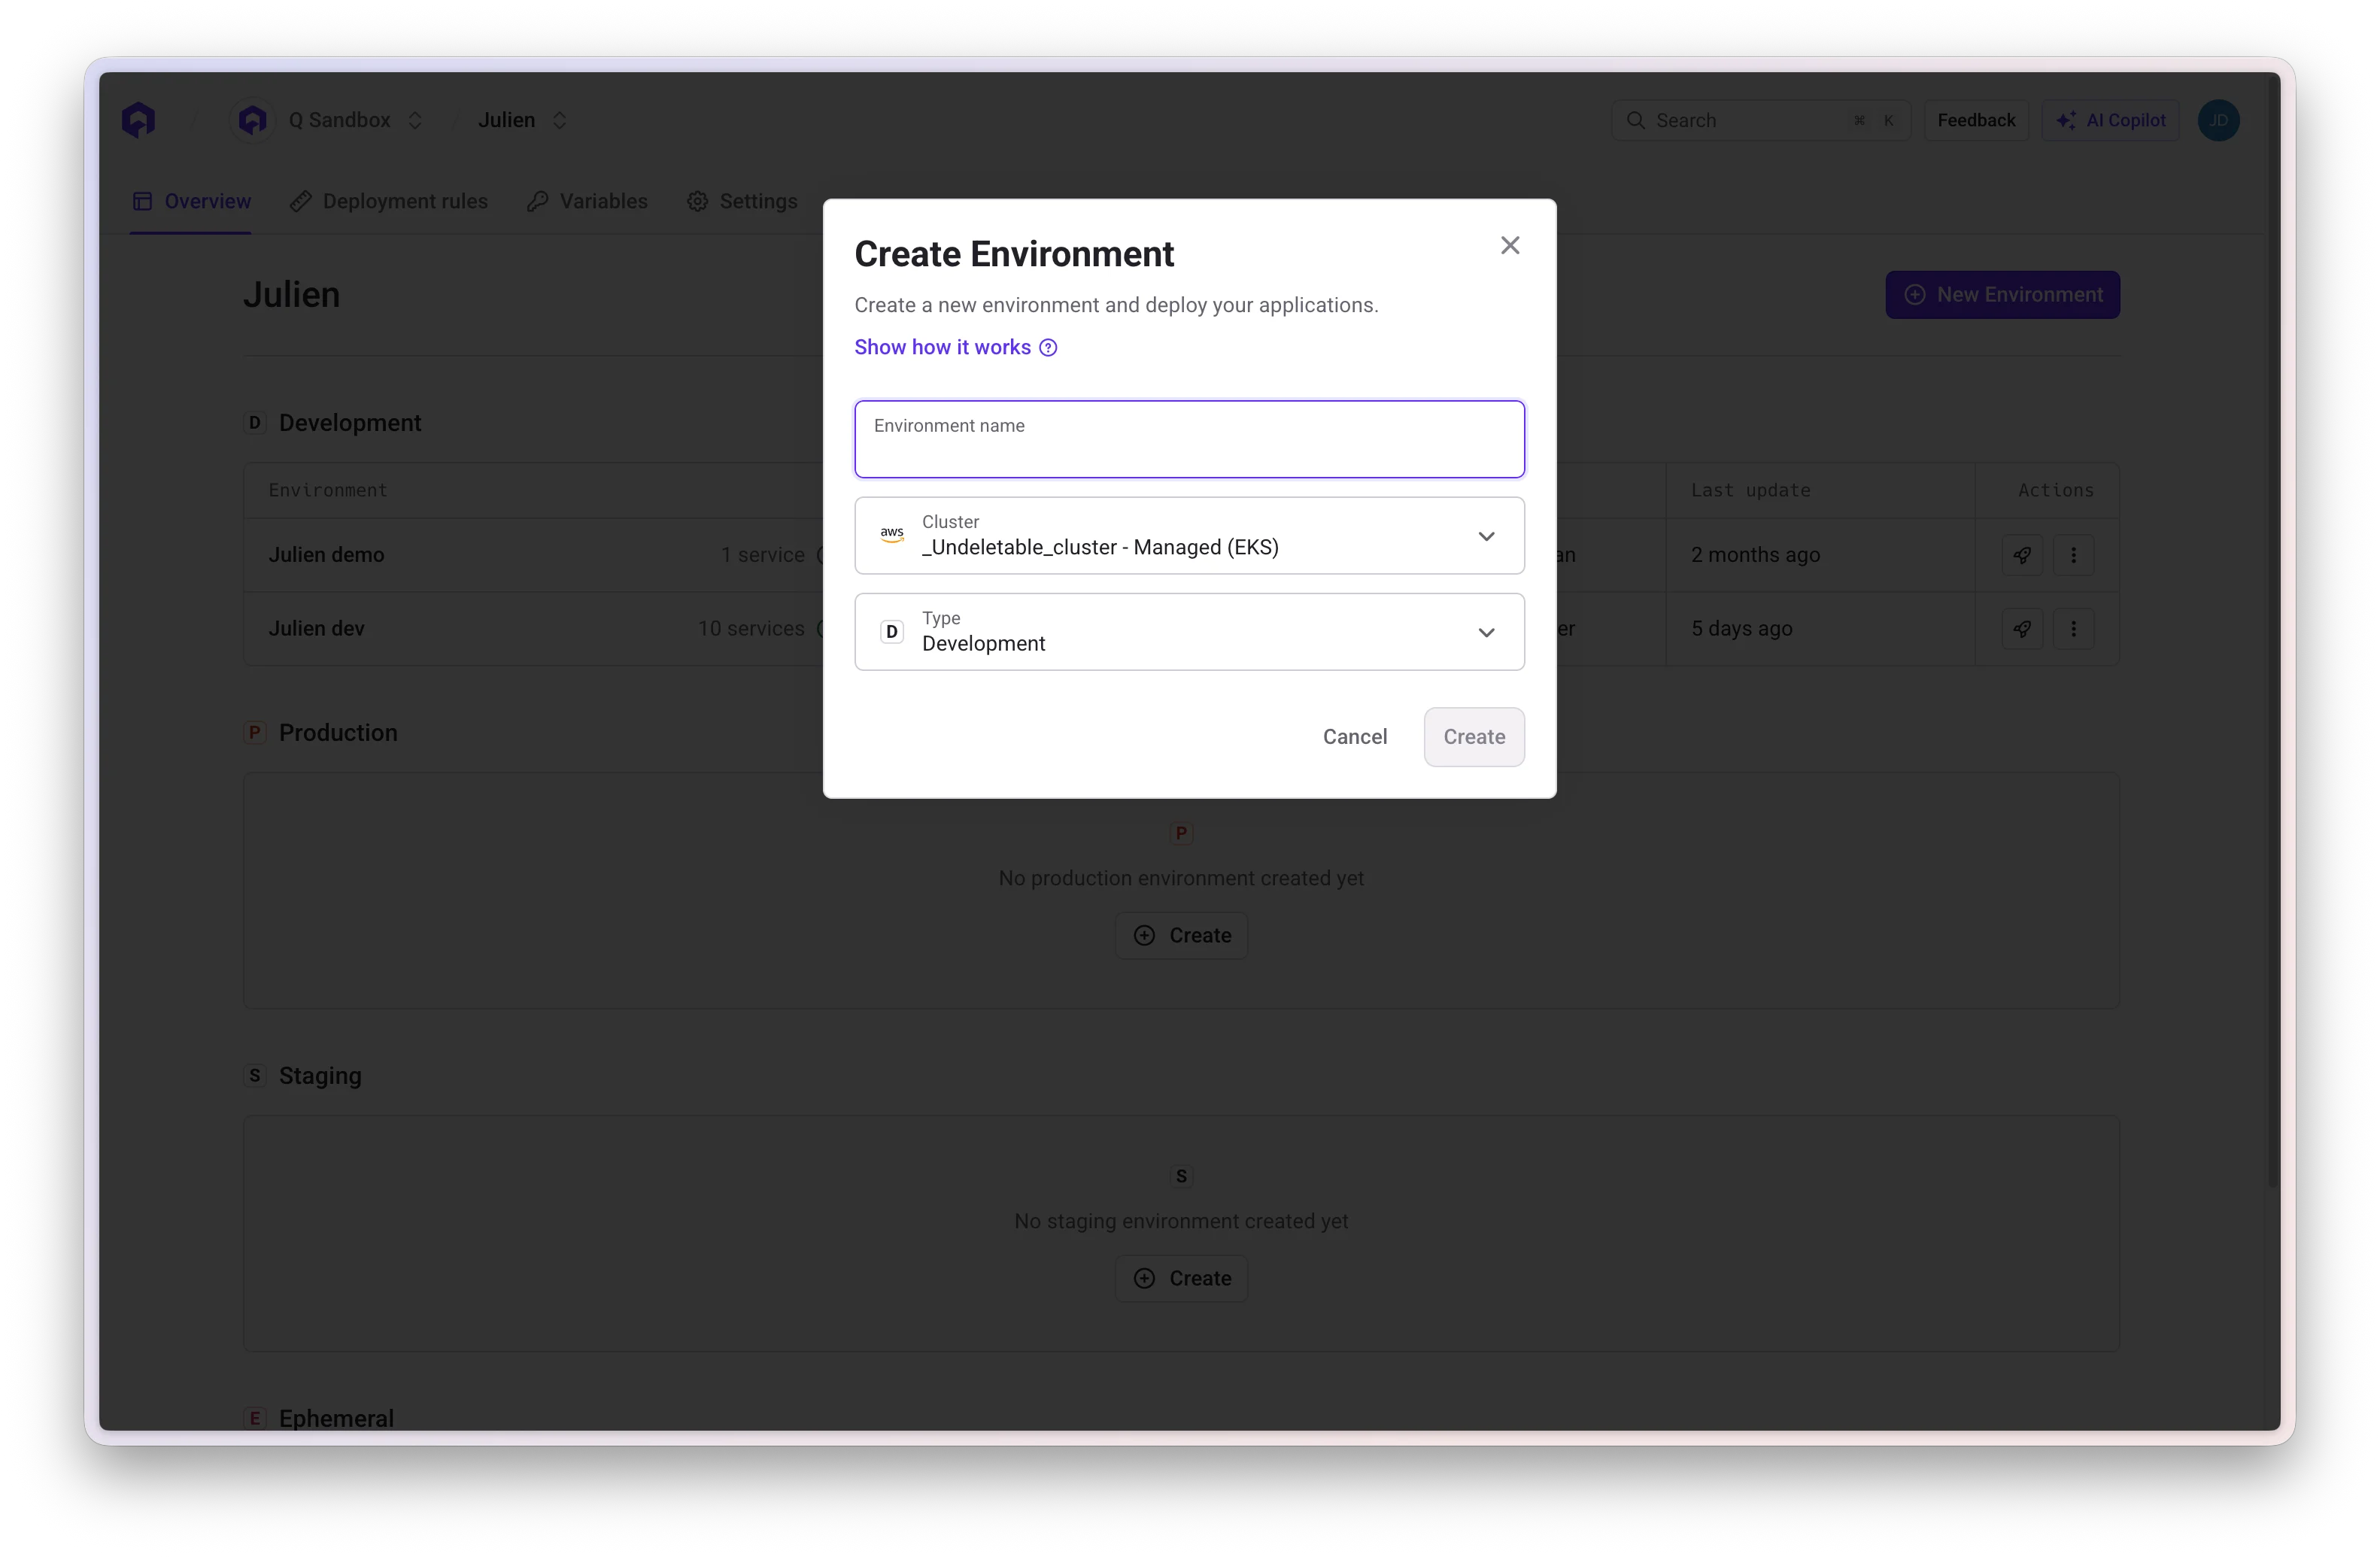Click the D badge in Type field
The width and height of the screenshot is (2380, 1557).
[x=892, y=632]
